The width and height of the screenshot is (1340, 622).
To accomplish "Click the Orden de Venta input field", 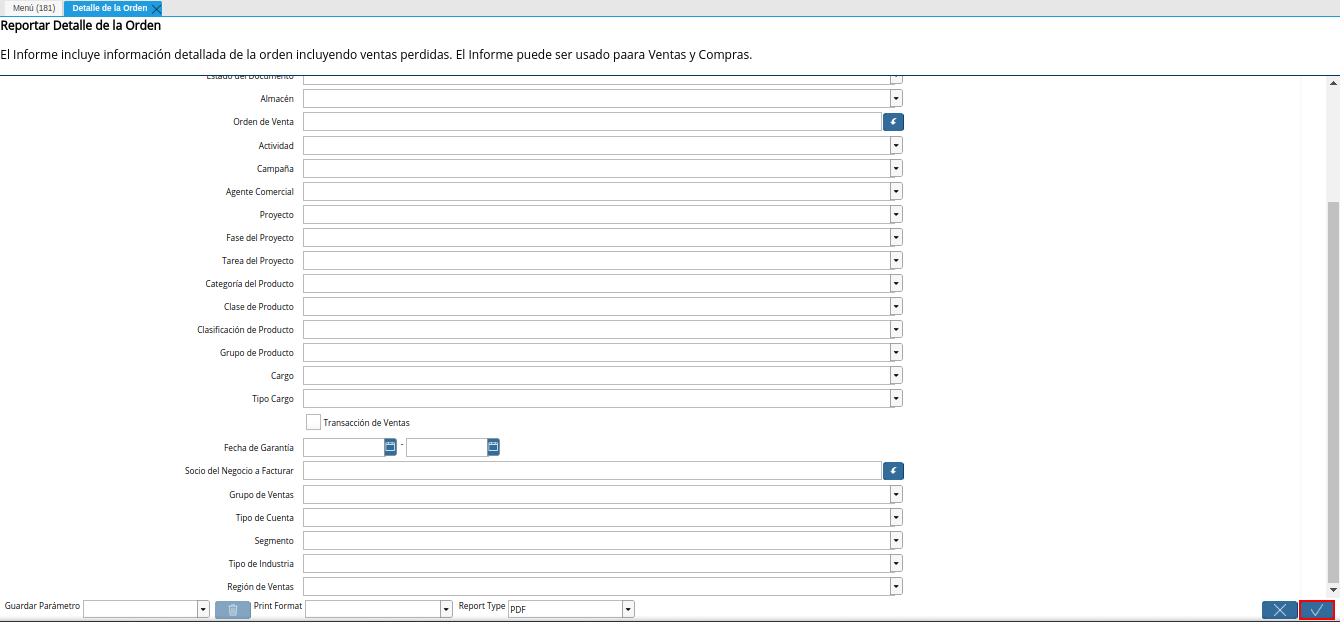I will coord(592,122).
